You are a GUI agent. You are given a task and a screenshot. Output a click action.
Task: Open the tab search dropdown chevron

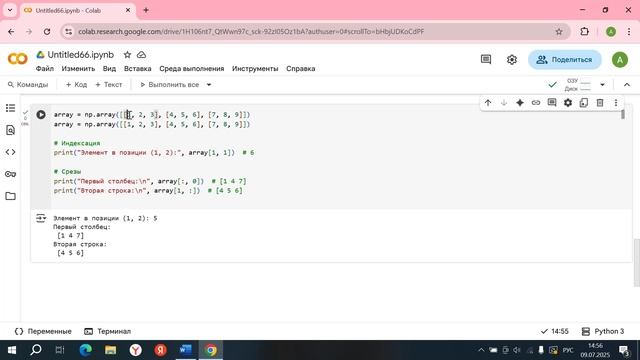tap(10, 10)
